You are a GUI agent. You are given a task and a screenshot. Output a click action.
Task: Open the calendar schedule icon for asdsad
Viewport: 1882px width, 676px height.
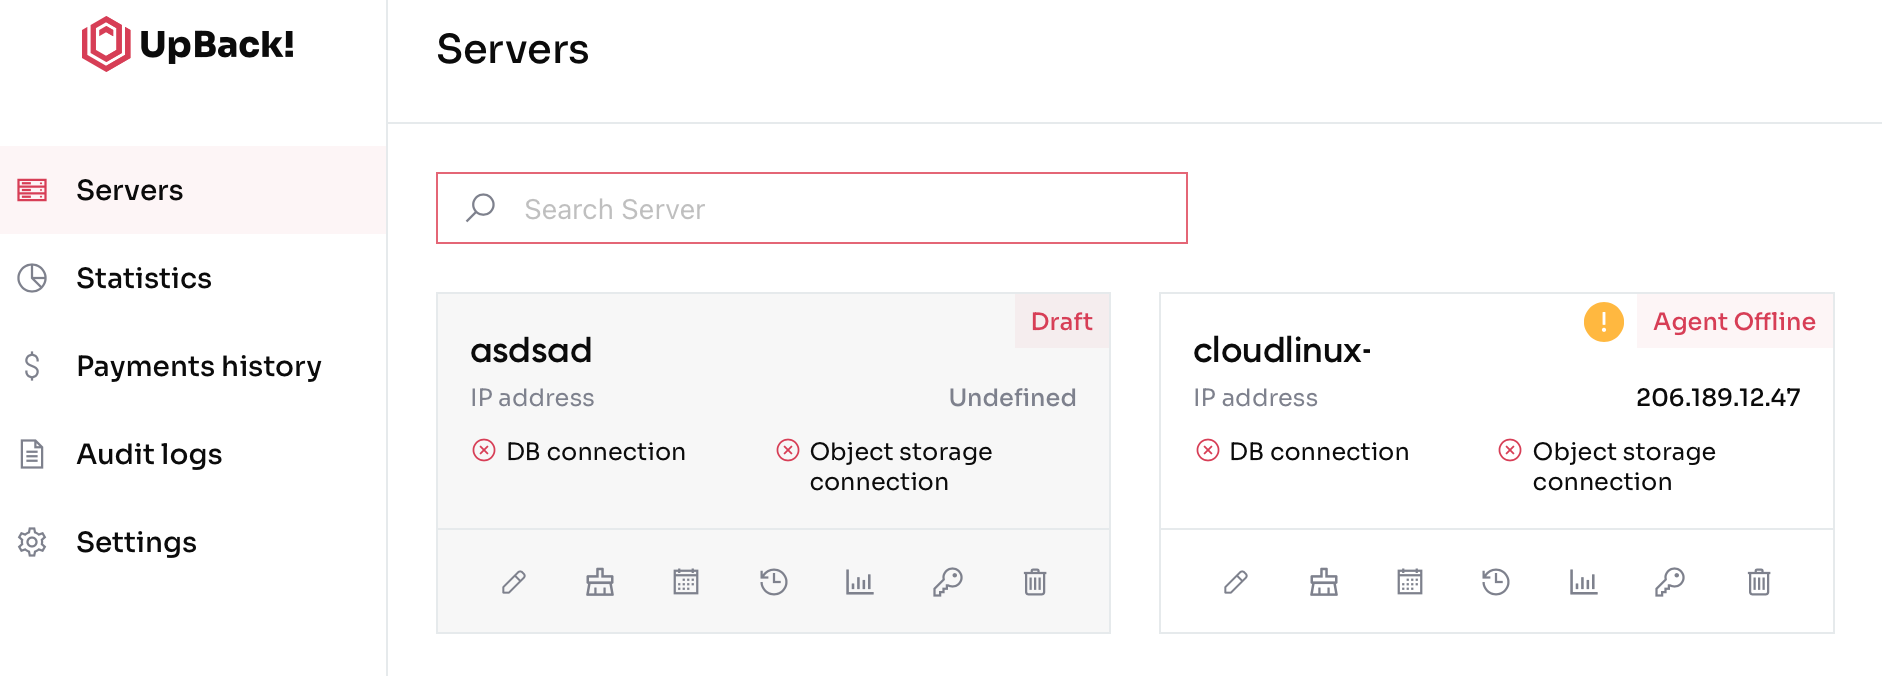click(686, 582)
